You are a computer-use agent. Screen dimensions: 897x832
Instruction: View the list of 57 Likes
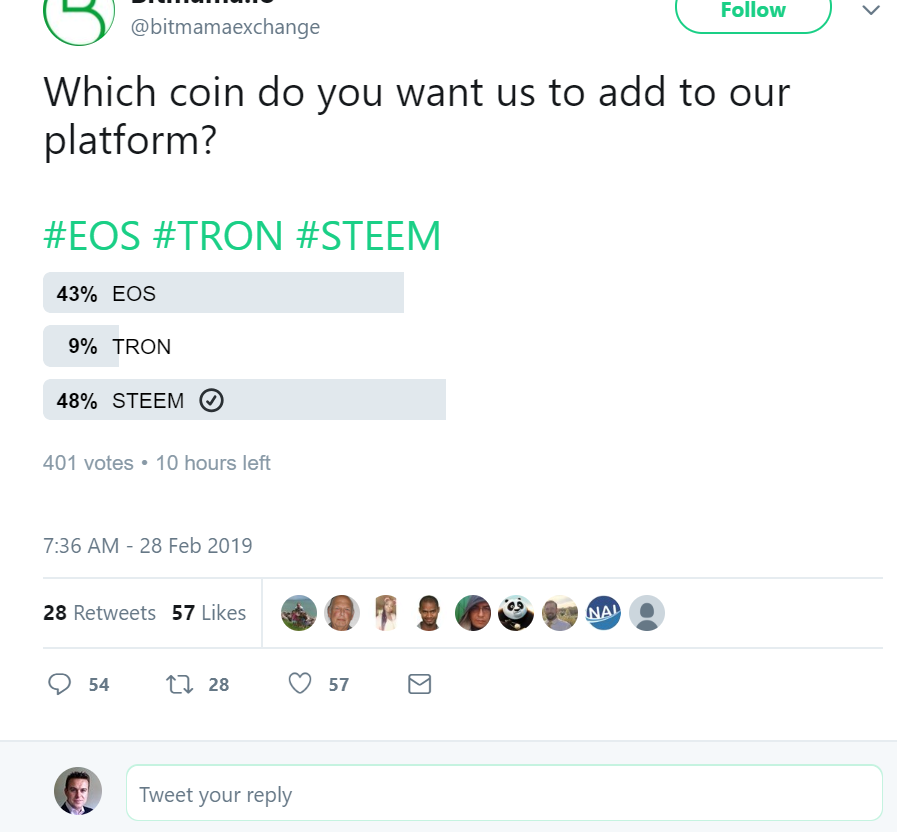208,613
